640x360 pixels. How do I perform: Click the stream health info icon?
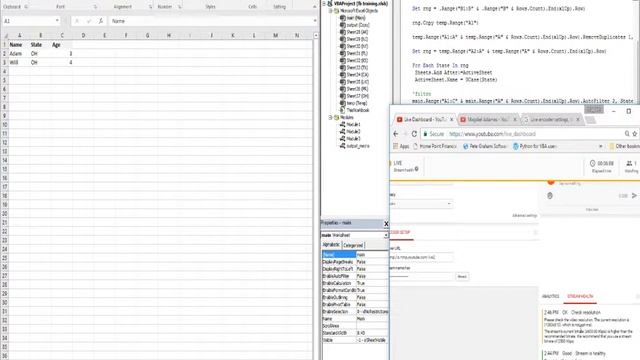point(416,169)
